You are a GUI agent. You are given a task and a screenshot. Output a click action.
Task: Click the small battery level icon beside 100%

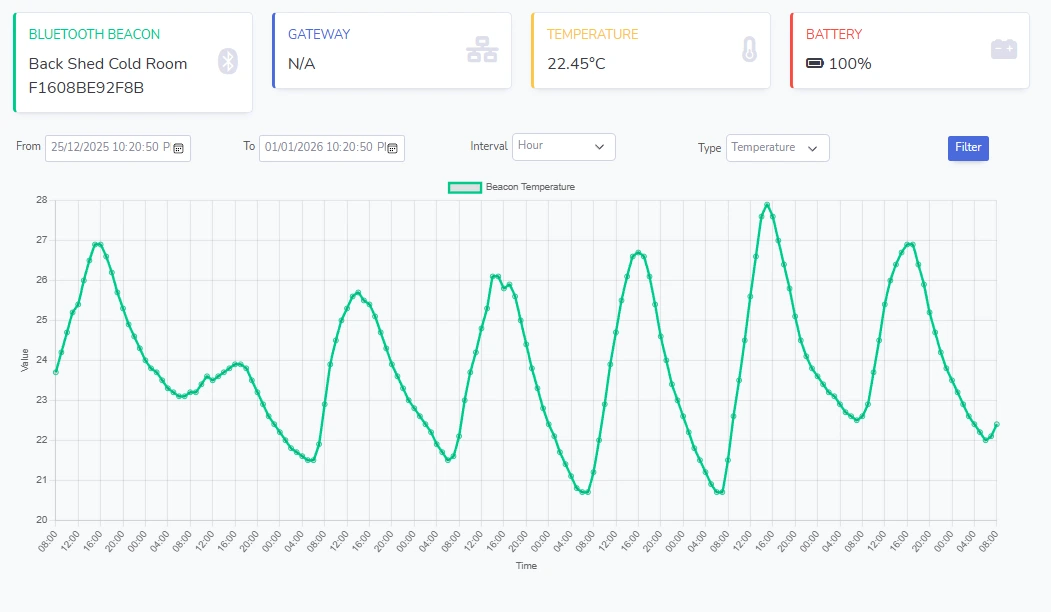[x=815, y=64]
